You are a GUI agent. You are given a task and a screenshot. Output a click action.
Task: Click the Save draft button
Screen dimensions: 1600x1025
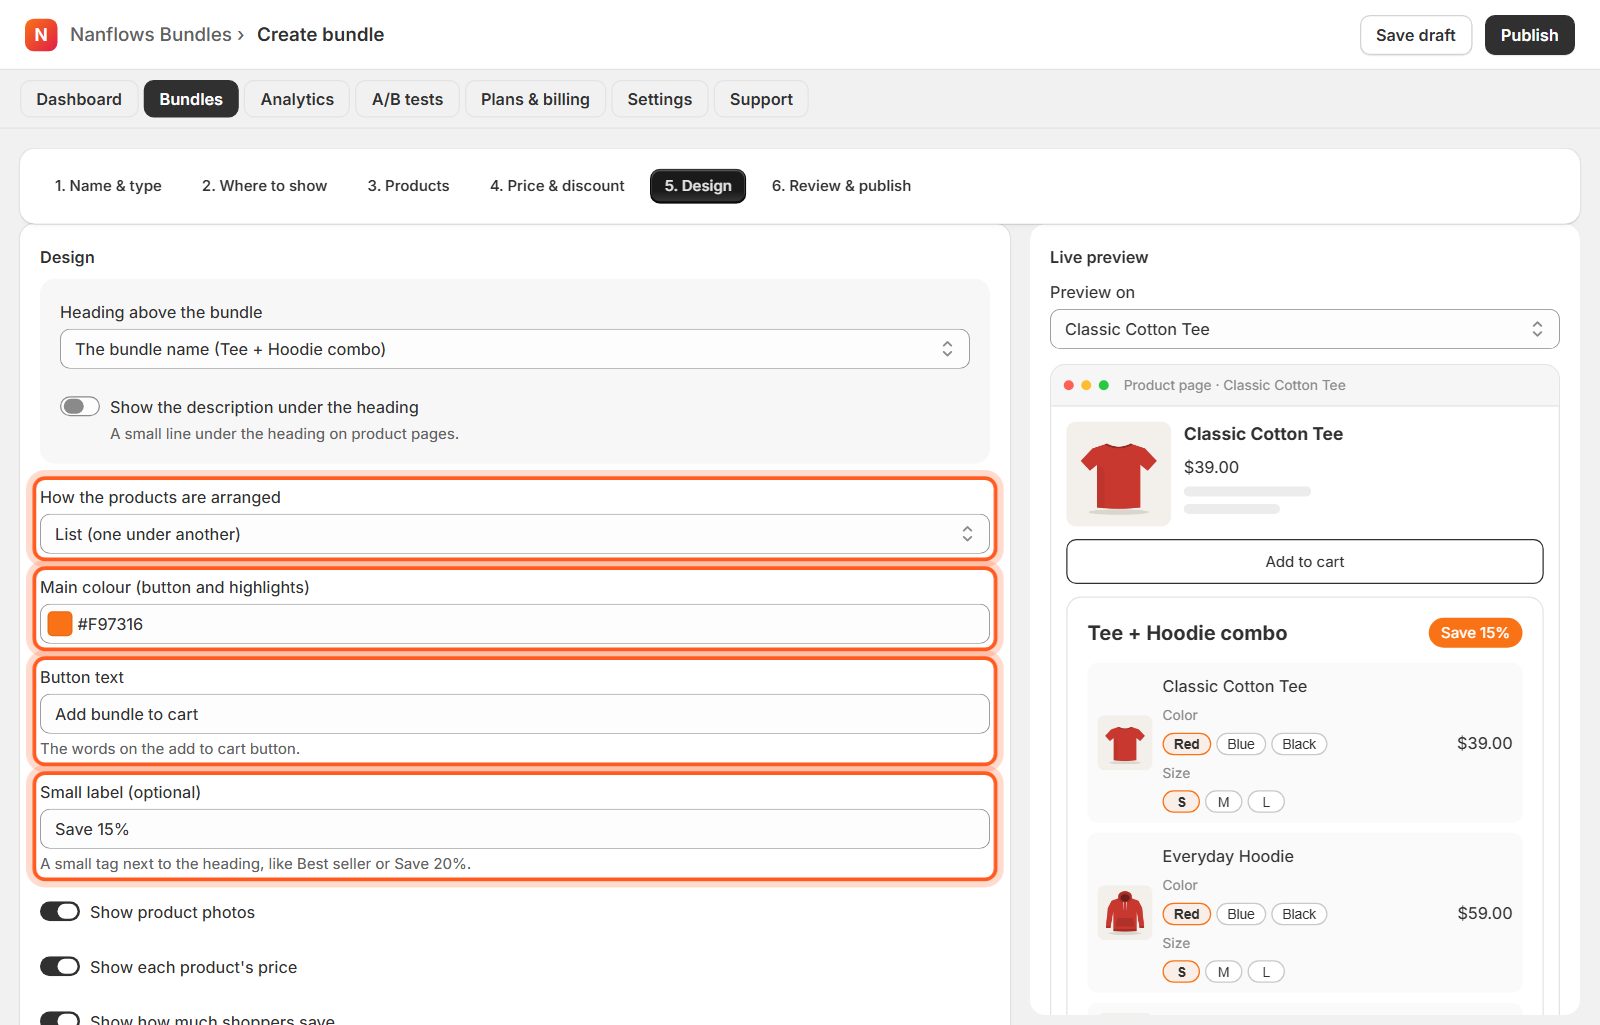(1416, 35)
